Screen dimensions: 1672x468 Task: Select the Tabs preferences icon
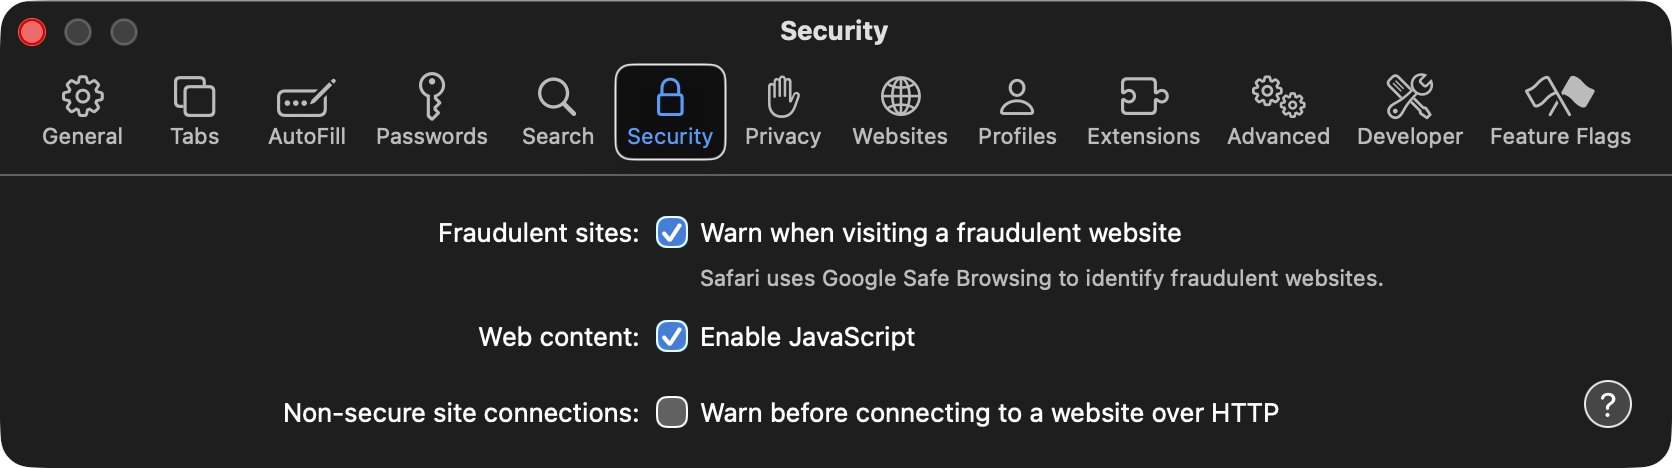pyautogui.click(x=194, y=97)
